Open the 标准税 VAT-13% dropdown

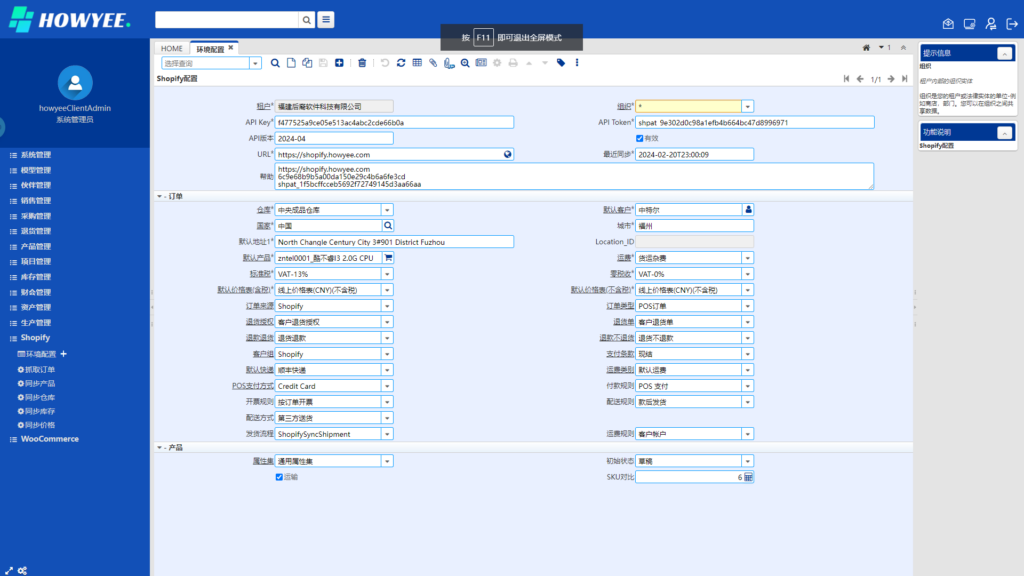click(387, 274)
